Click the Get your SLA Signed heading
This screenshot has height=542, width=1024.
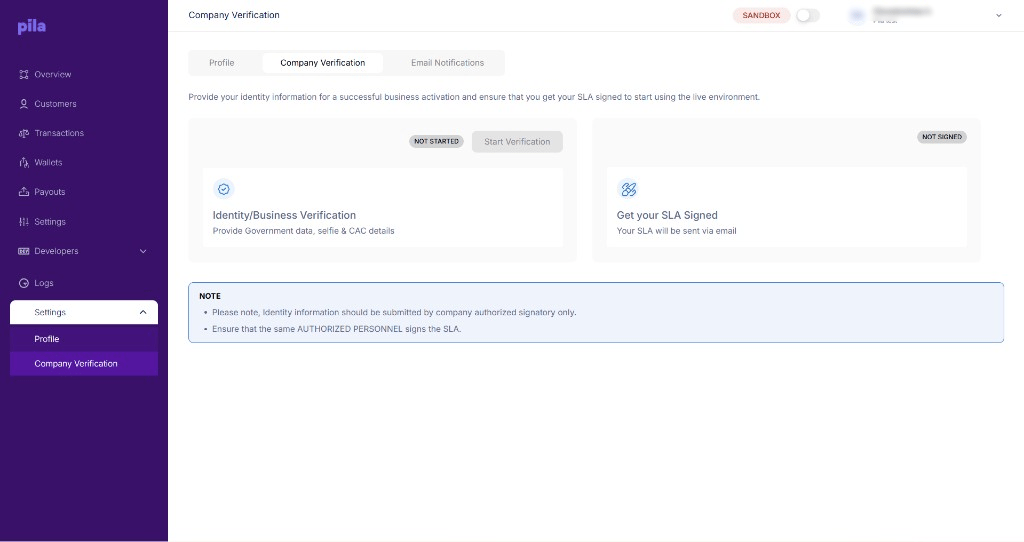(667, 215)
